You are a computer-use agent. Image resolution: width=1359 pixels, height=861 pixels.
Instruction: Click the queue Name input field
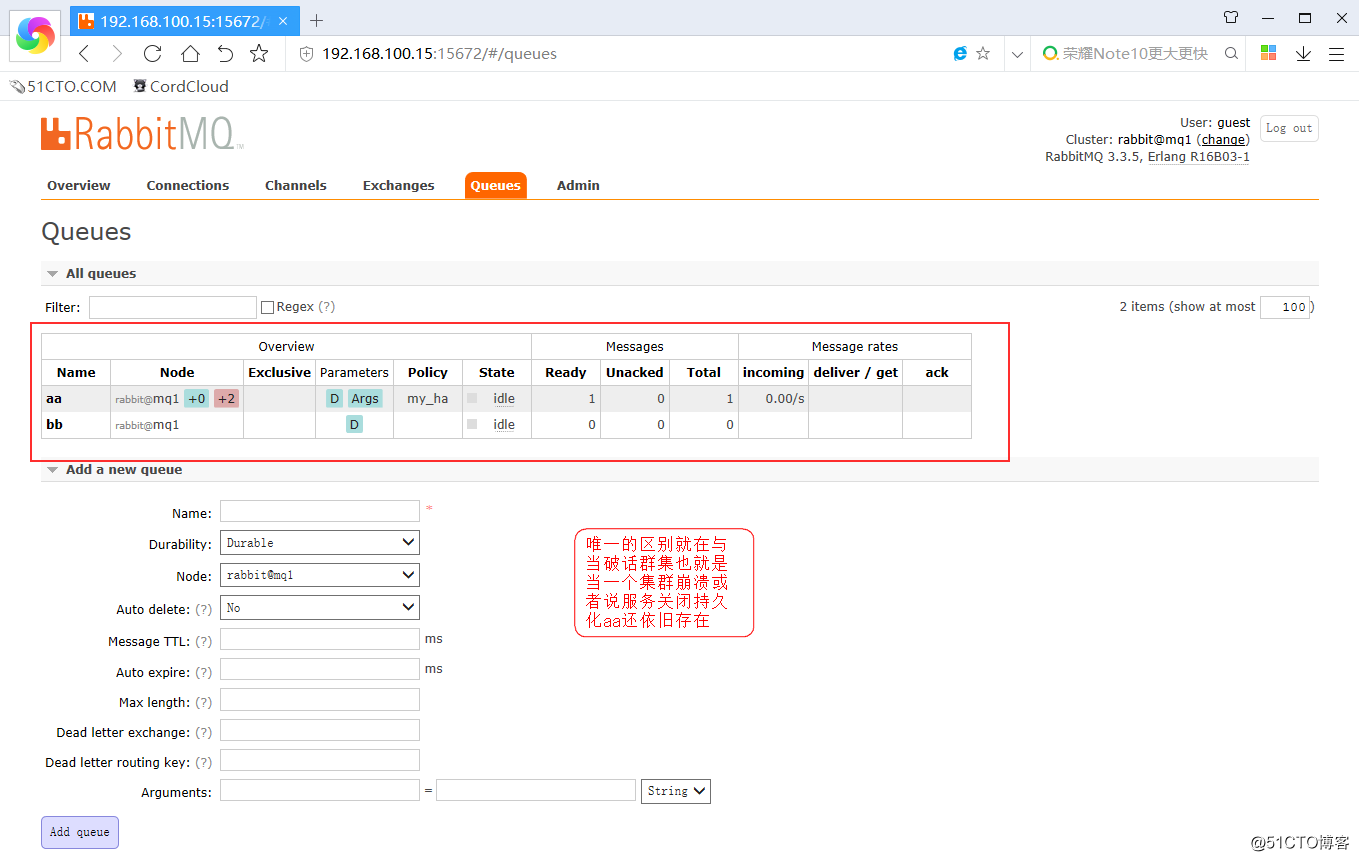[320, 511]
